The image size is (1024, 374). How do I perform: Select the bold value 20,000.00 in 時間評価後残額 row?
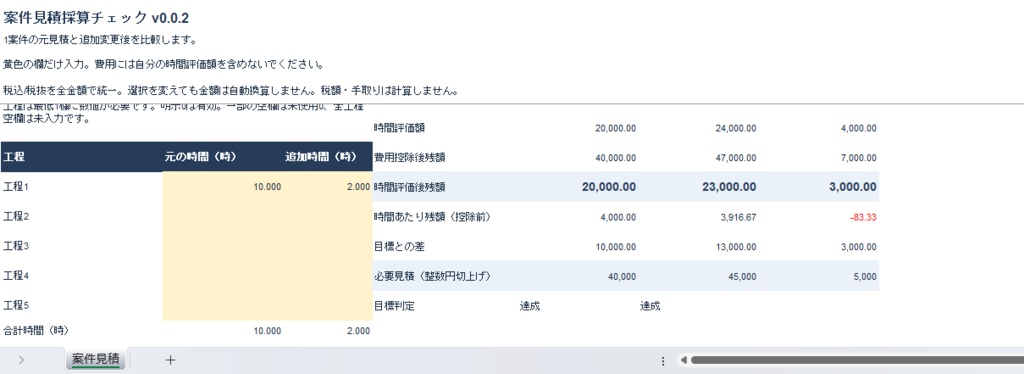click(x=609, y=187)
